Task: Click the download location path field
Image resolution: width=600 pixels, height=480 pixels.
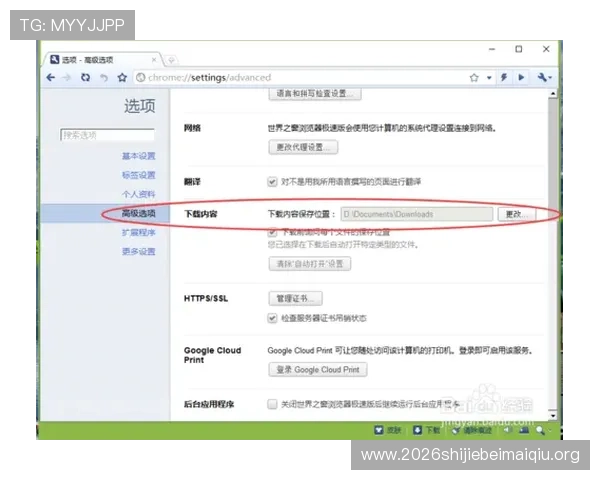Action: pos(417,214)
